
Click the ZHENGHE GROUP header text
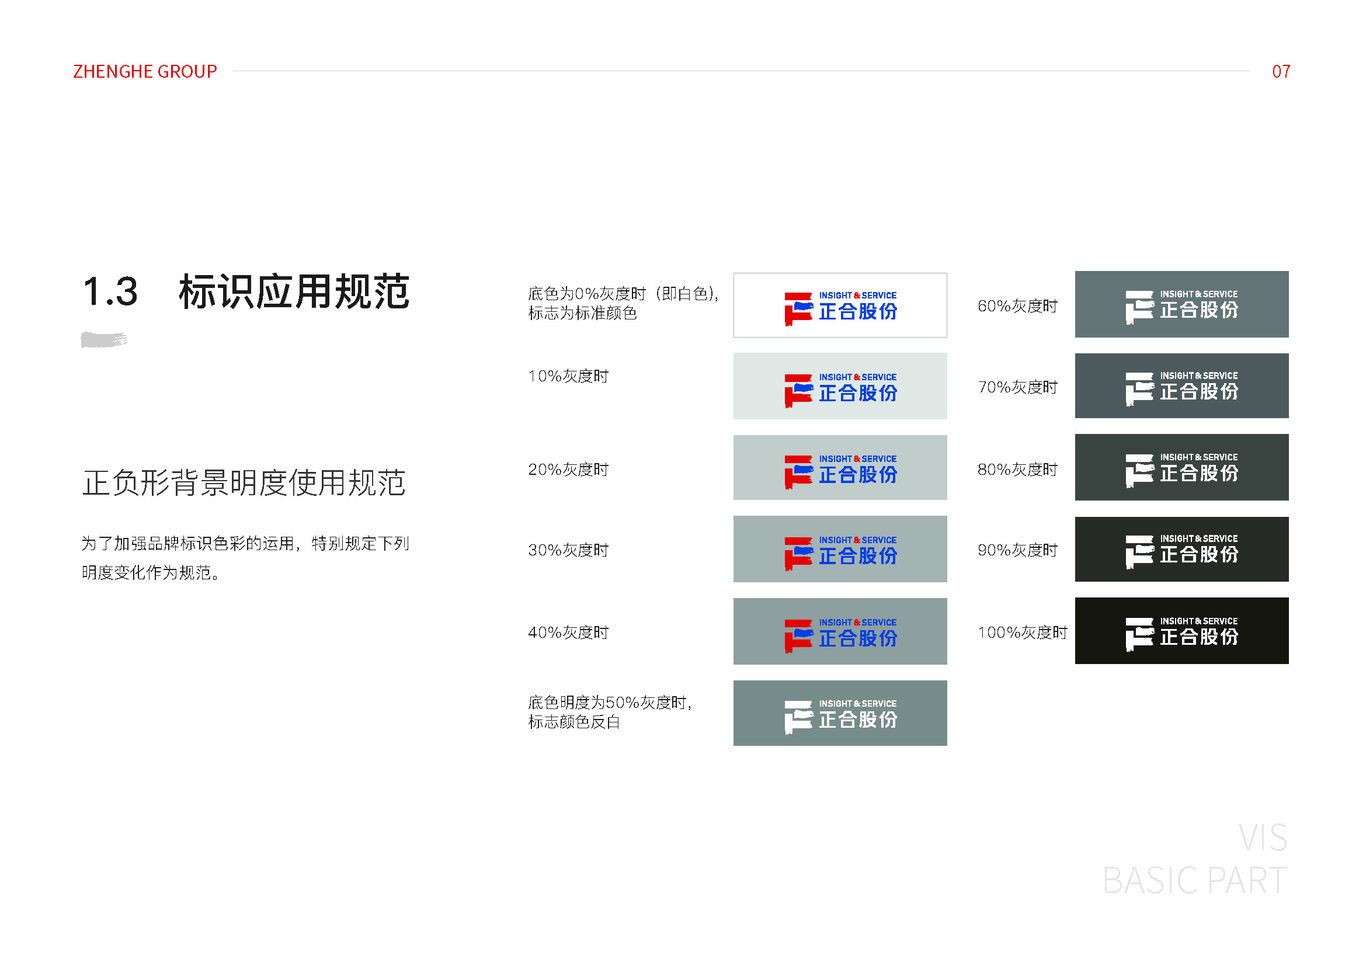click(145, 71)
